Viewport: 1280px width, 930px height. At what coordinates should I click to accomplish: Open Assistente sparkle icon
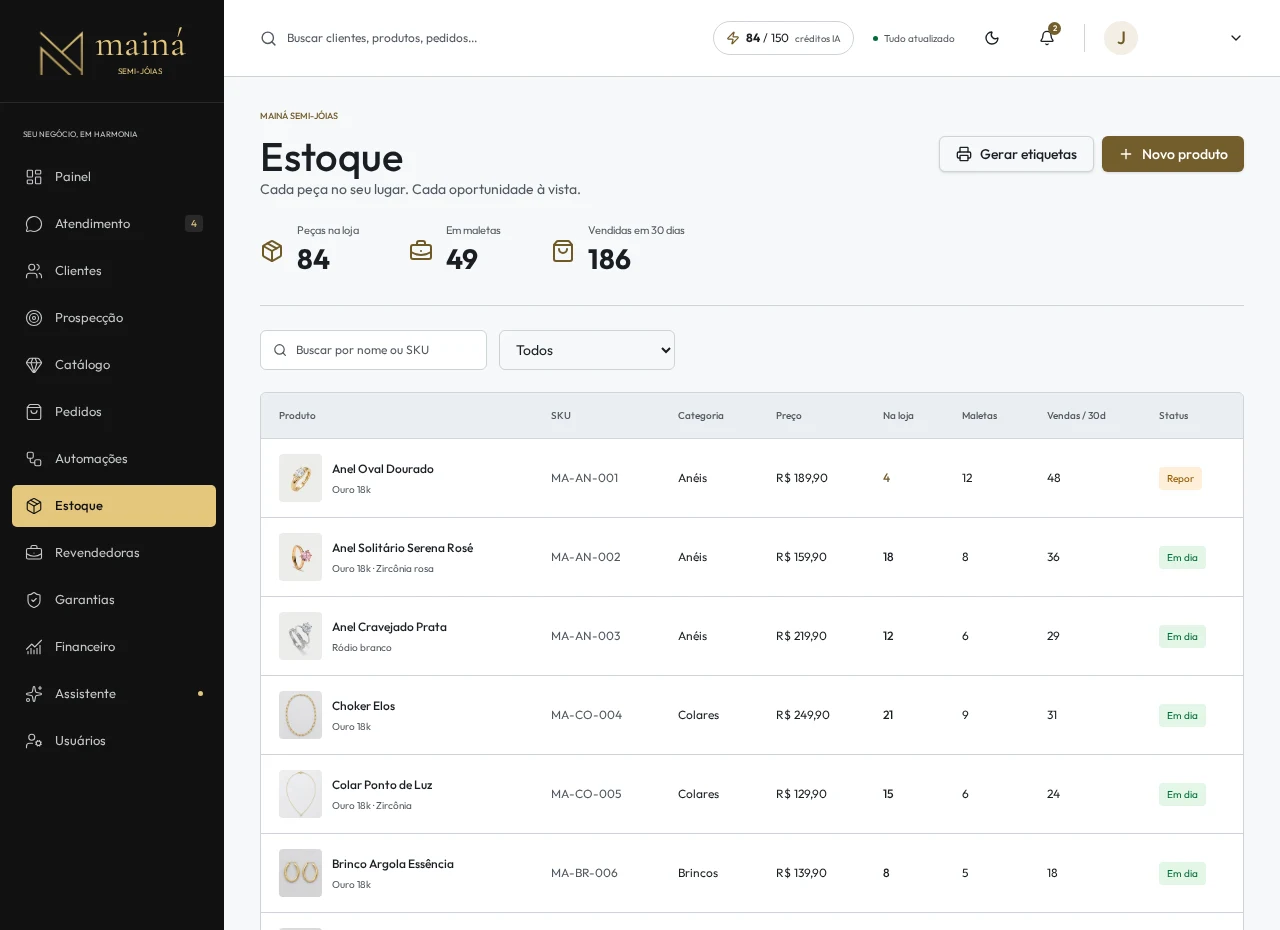click(x=34, y=694)
